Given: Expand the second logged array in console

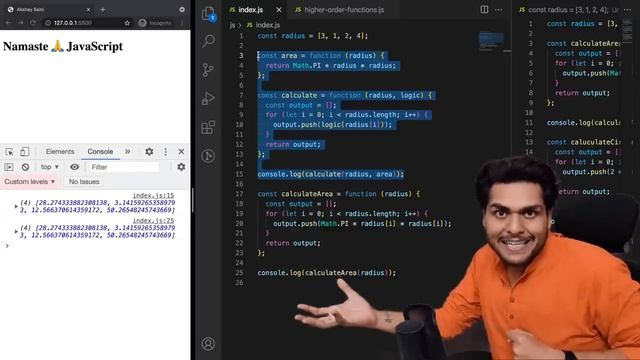Looking at the screenshot, I should pyautogui.click(x=16, y=231).
